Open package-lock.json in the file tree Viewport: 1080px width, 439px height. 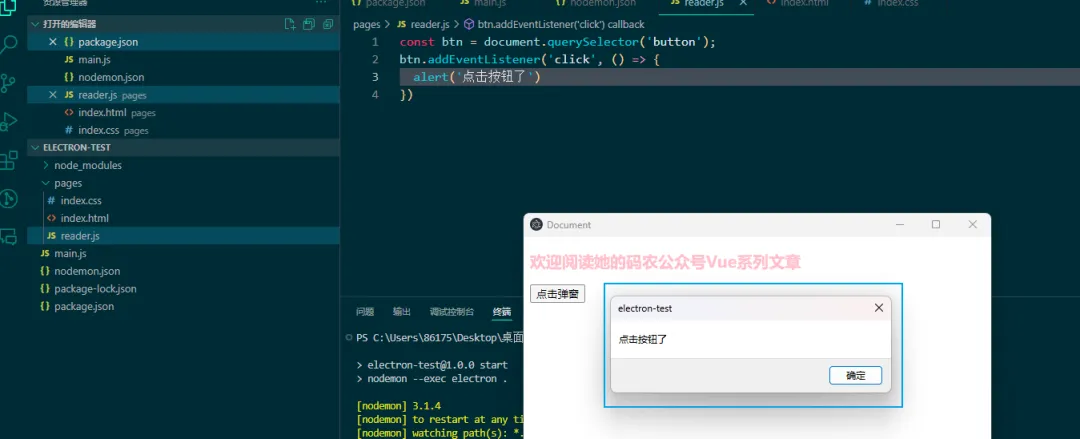[x=96, y=289]
